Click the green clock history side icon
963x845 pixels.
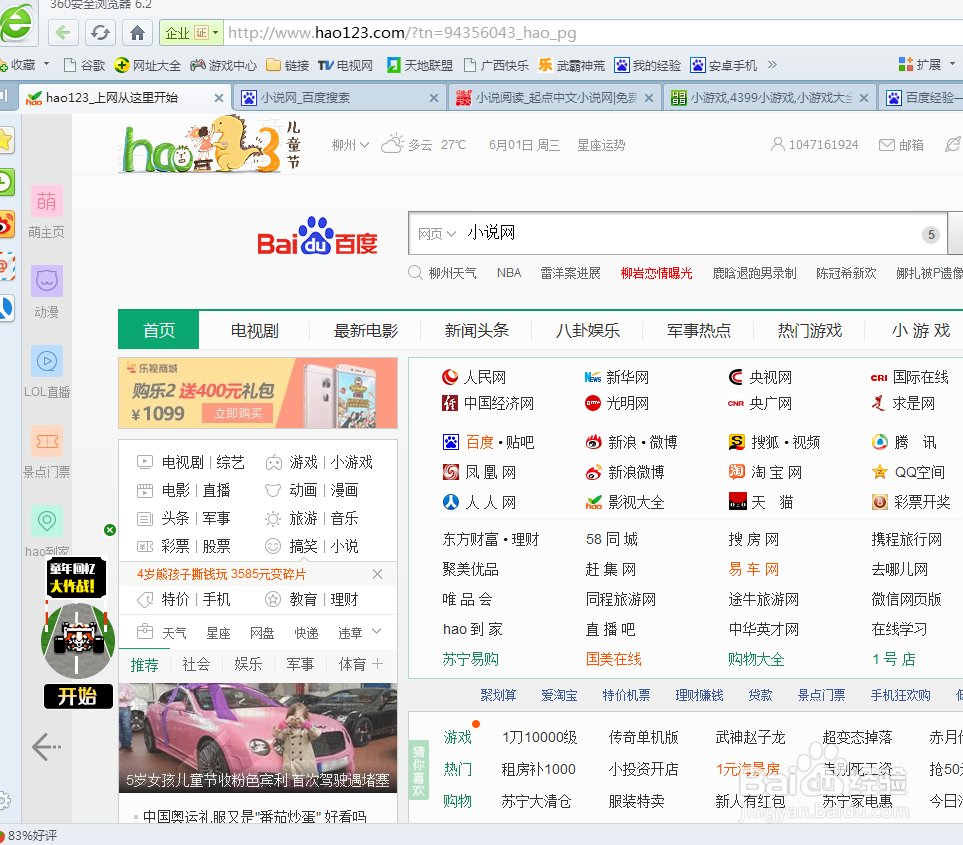click(x=6, y=182)
